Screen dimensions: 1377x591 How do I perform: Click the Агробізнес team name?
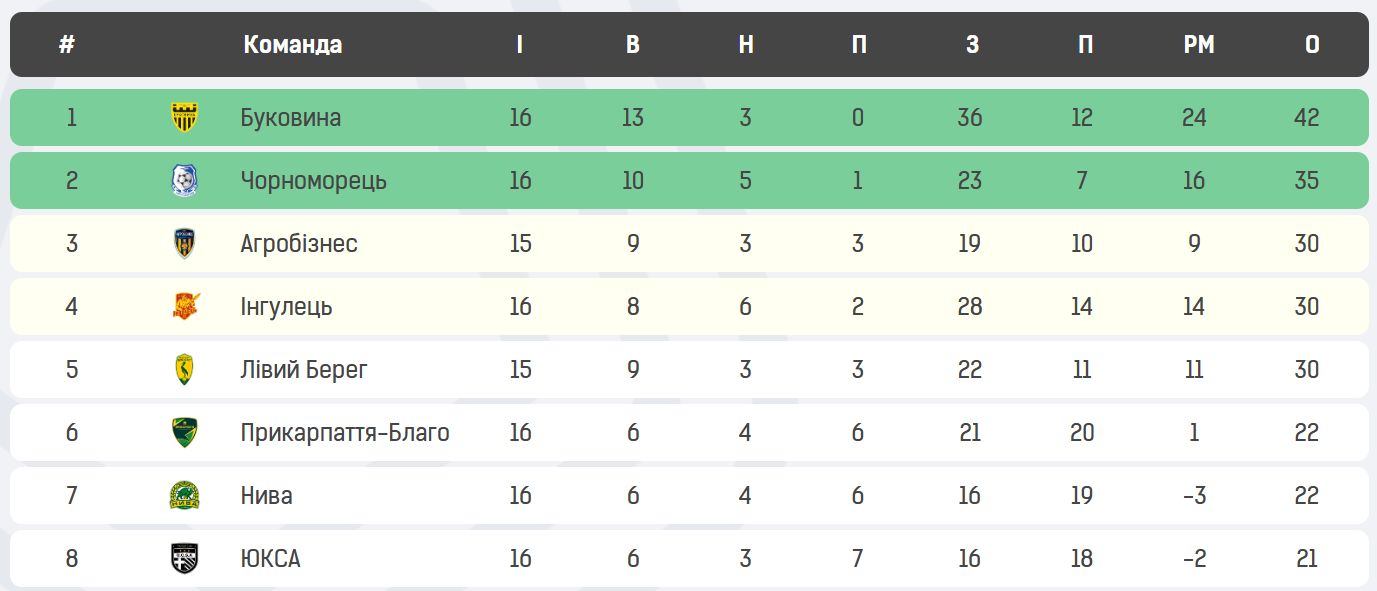(298, 244)
